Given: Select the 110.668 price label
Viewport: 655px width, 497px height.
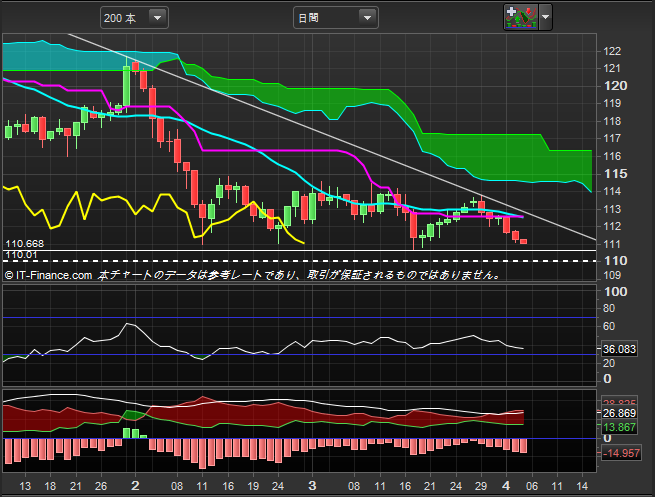Looking at the screenshot, I should (x=25, y=244).
